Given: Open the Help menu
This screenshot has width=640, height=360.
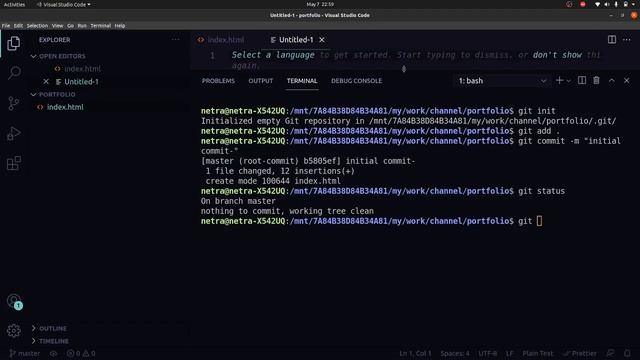Looking at the screenshot, I should click(x=120, y=25).
